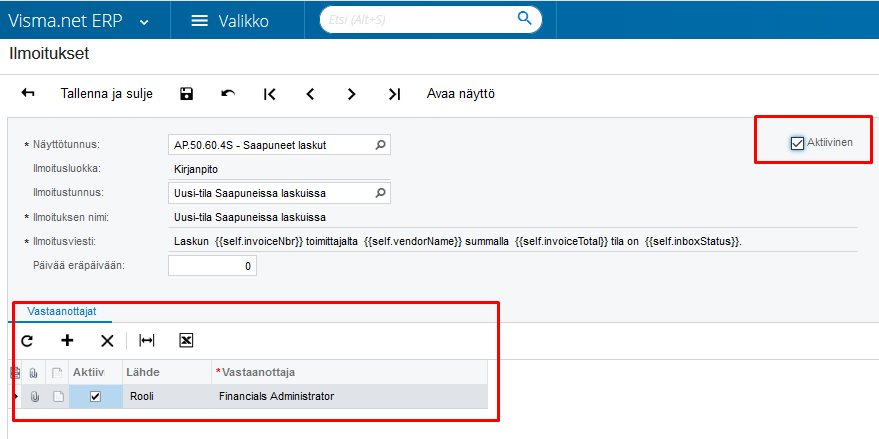The width and height of the screenshot is (879, 439).
Task: Fit grid columns to width
Action: [x=147, y=341]
